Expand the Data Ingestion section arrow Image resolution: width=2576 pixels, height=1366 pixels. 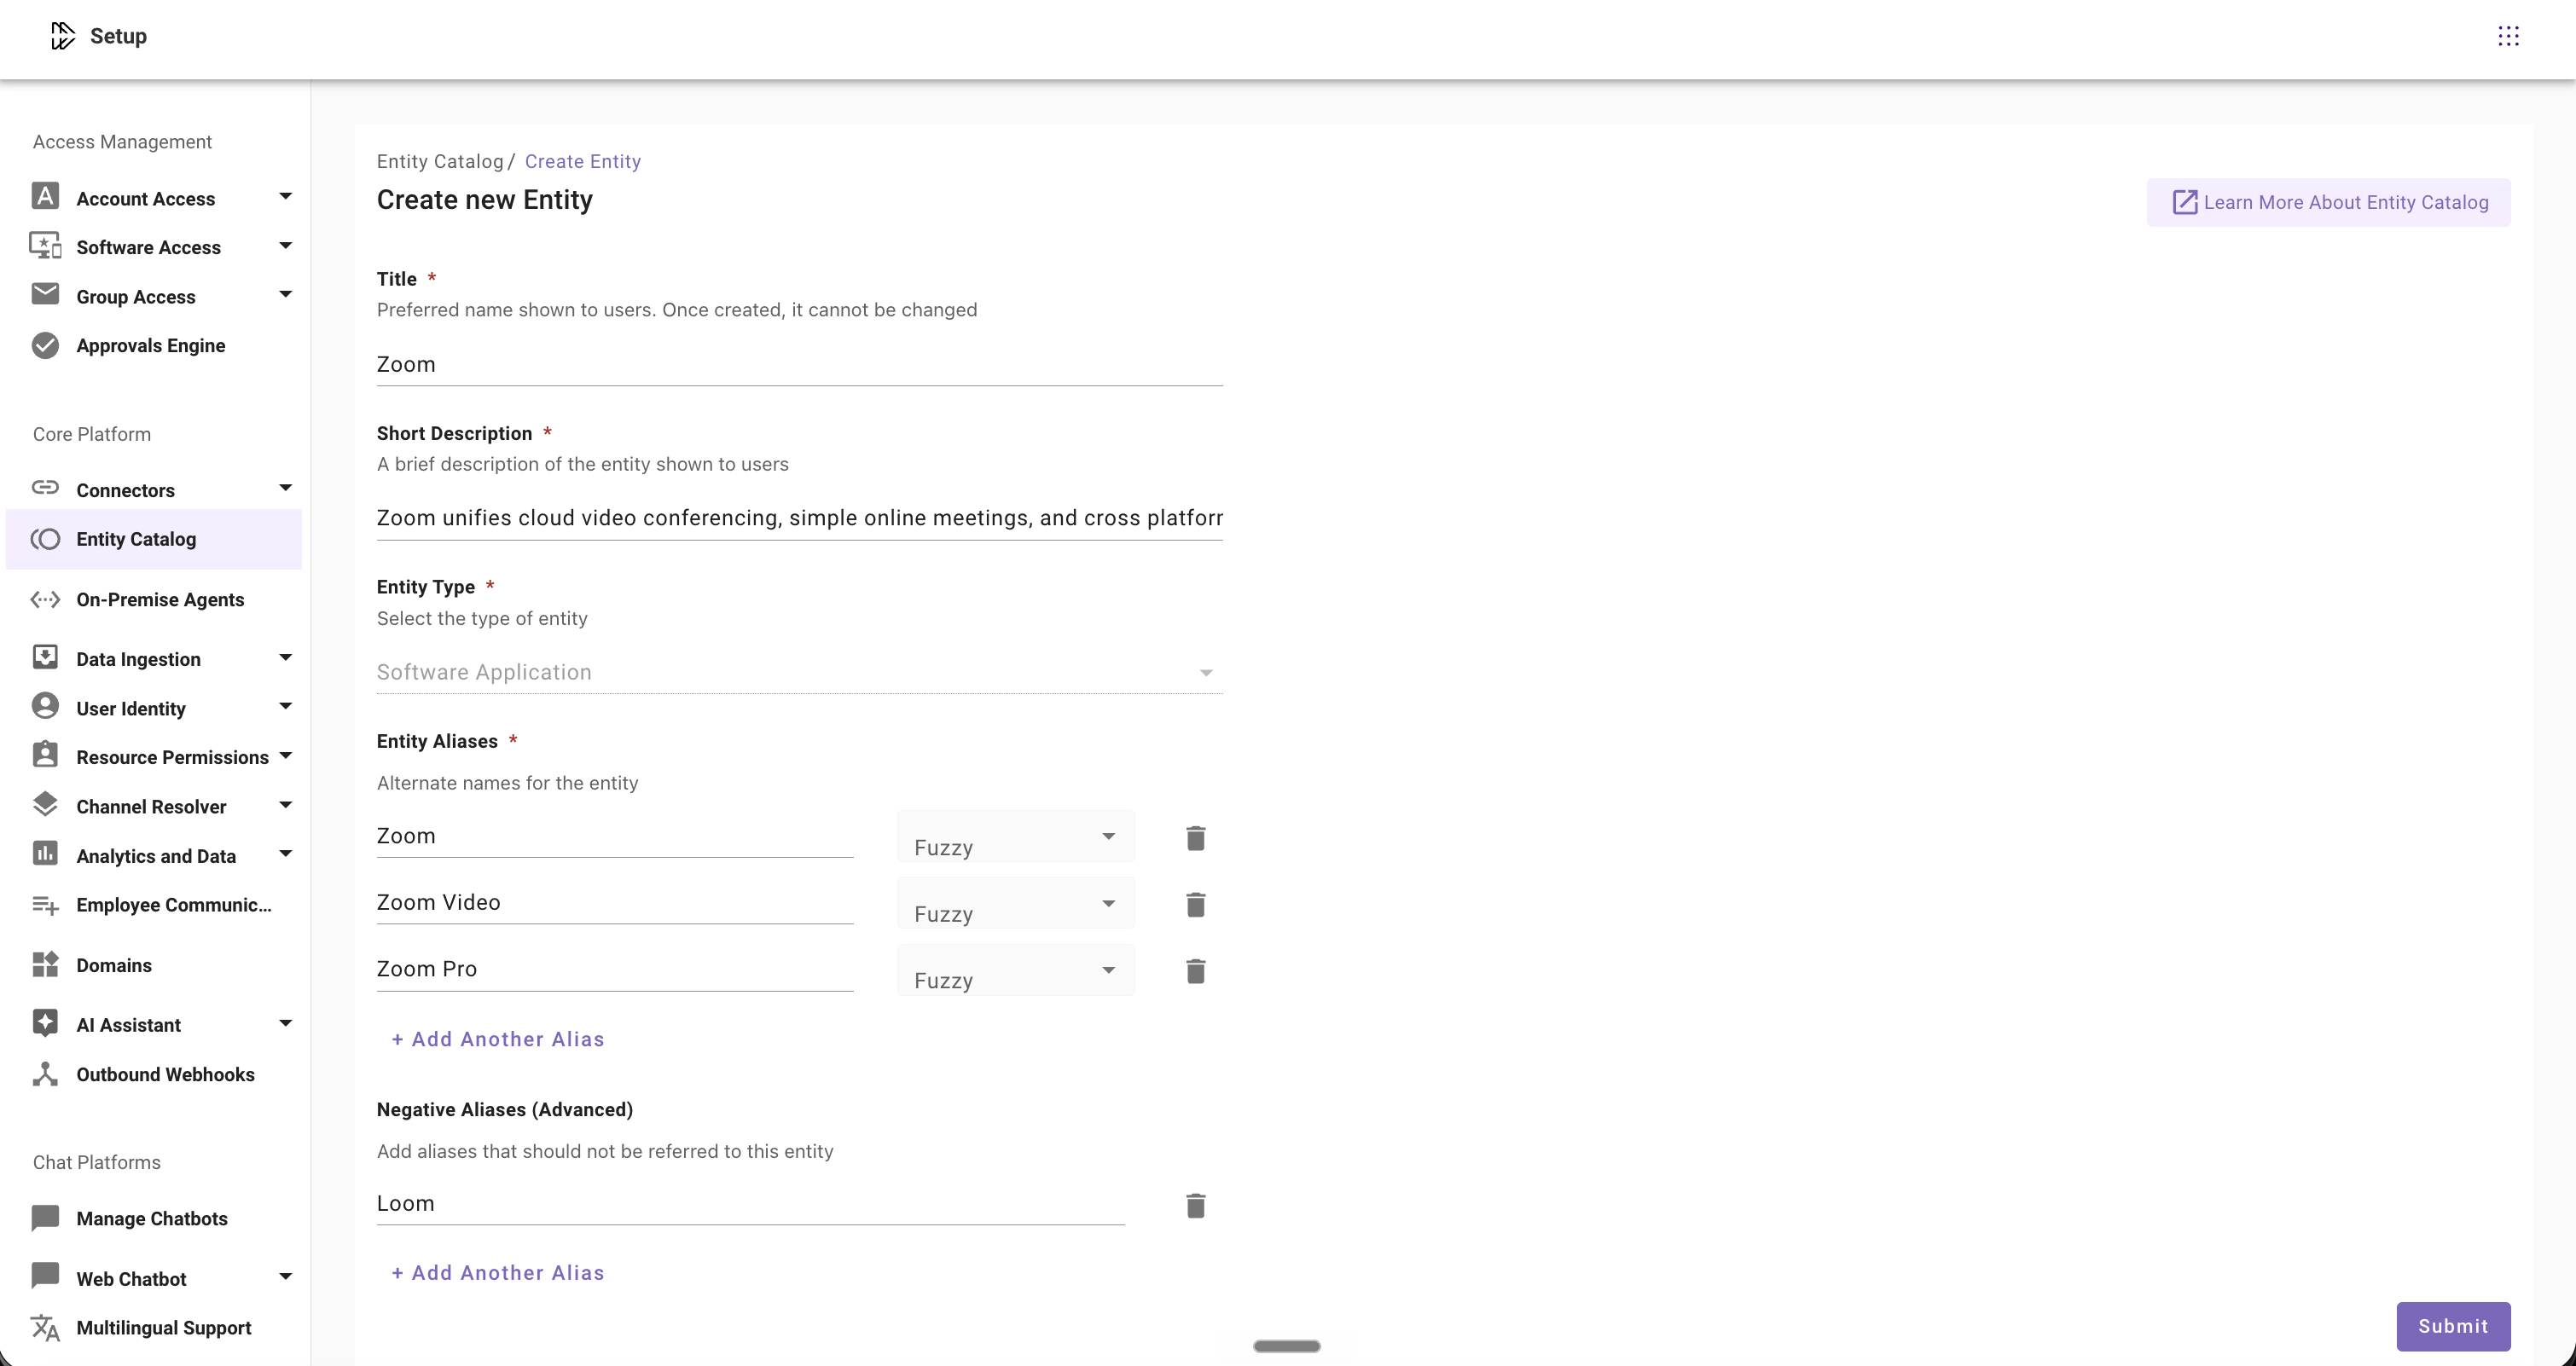click(285, 657)
